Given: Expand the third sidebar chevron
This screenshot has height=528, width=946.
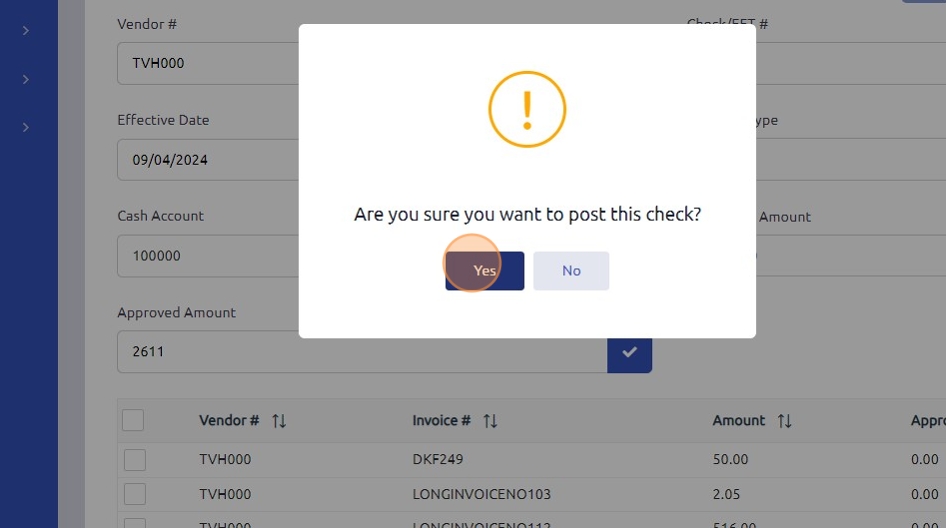Looking at the screenshot, I should pyautogui.click(x=26, y=127).
